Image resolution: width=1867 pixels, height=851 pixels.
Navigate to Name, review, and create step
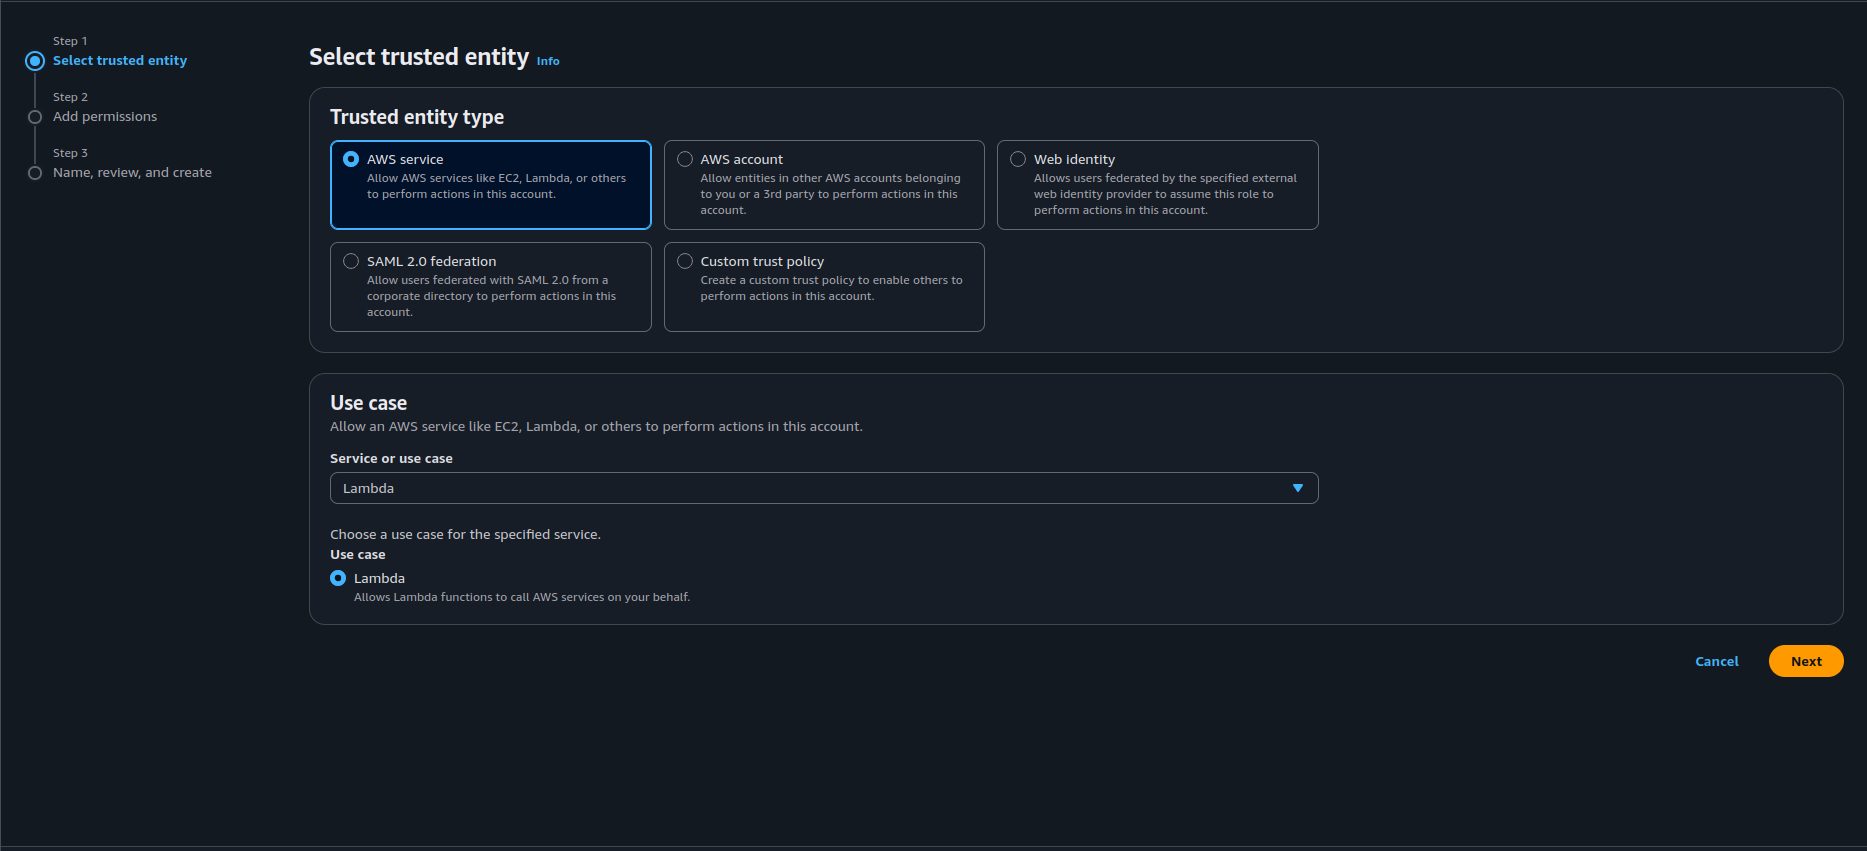[132, 173]
